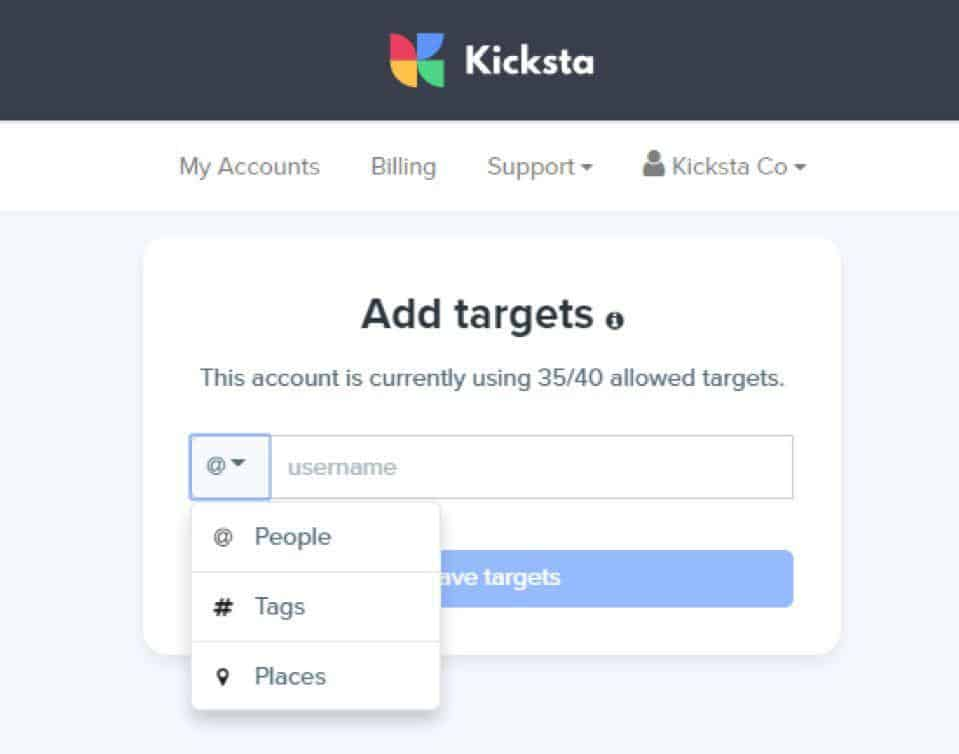Expand the Kicksta Co account dropdown
Viewport: 959px width, 754px height.
724,165
